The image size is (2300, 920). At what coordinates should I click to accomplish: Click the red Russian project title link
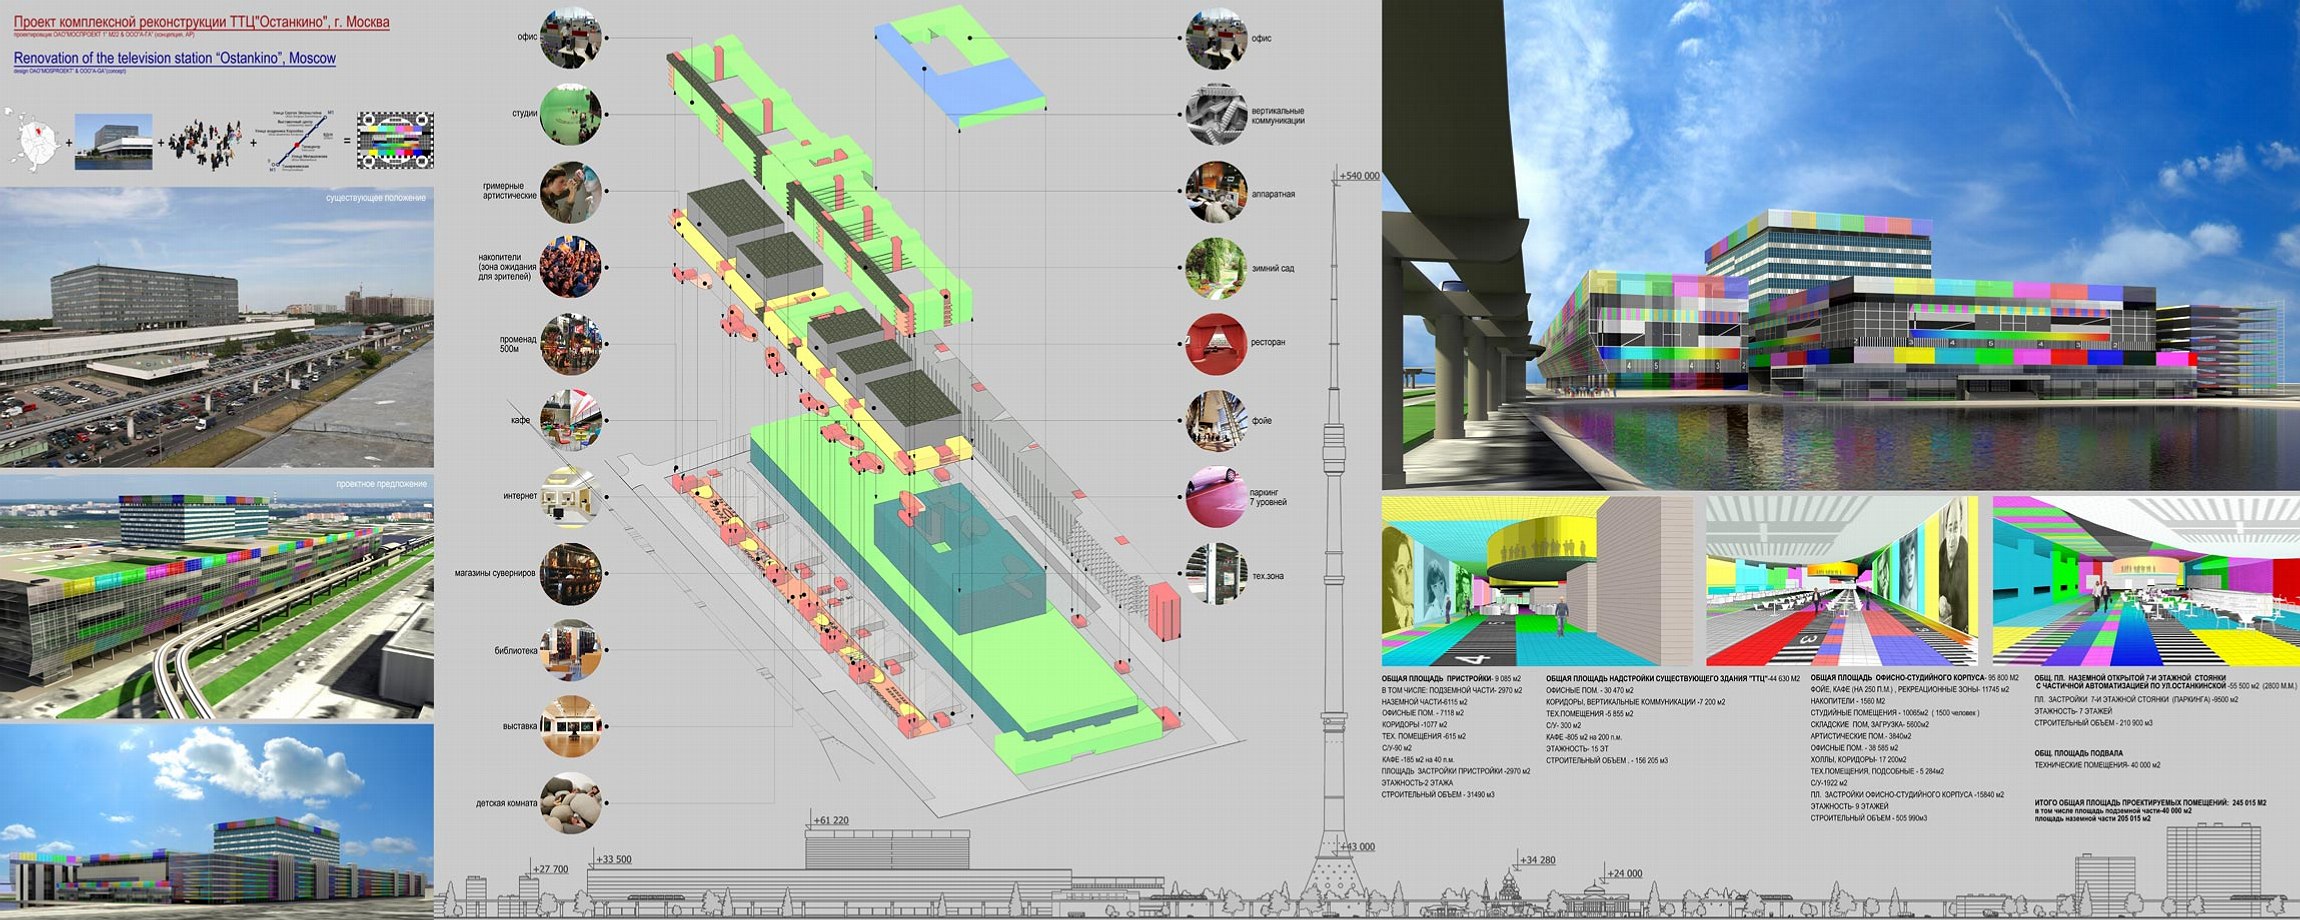tap(201, 22)
